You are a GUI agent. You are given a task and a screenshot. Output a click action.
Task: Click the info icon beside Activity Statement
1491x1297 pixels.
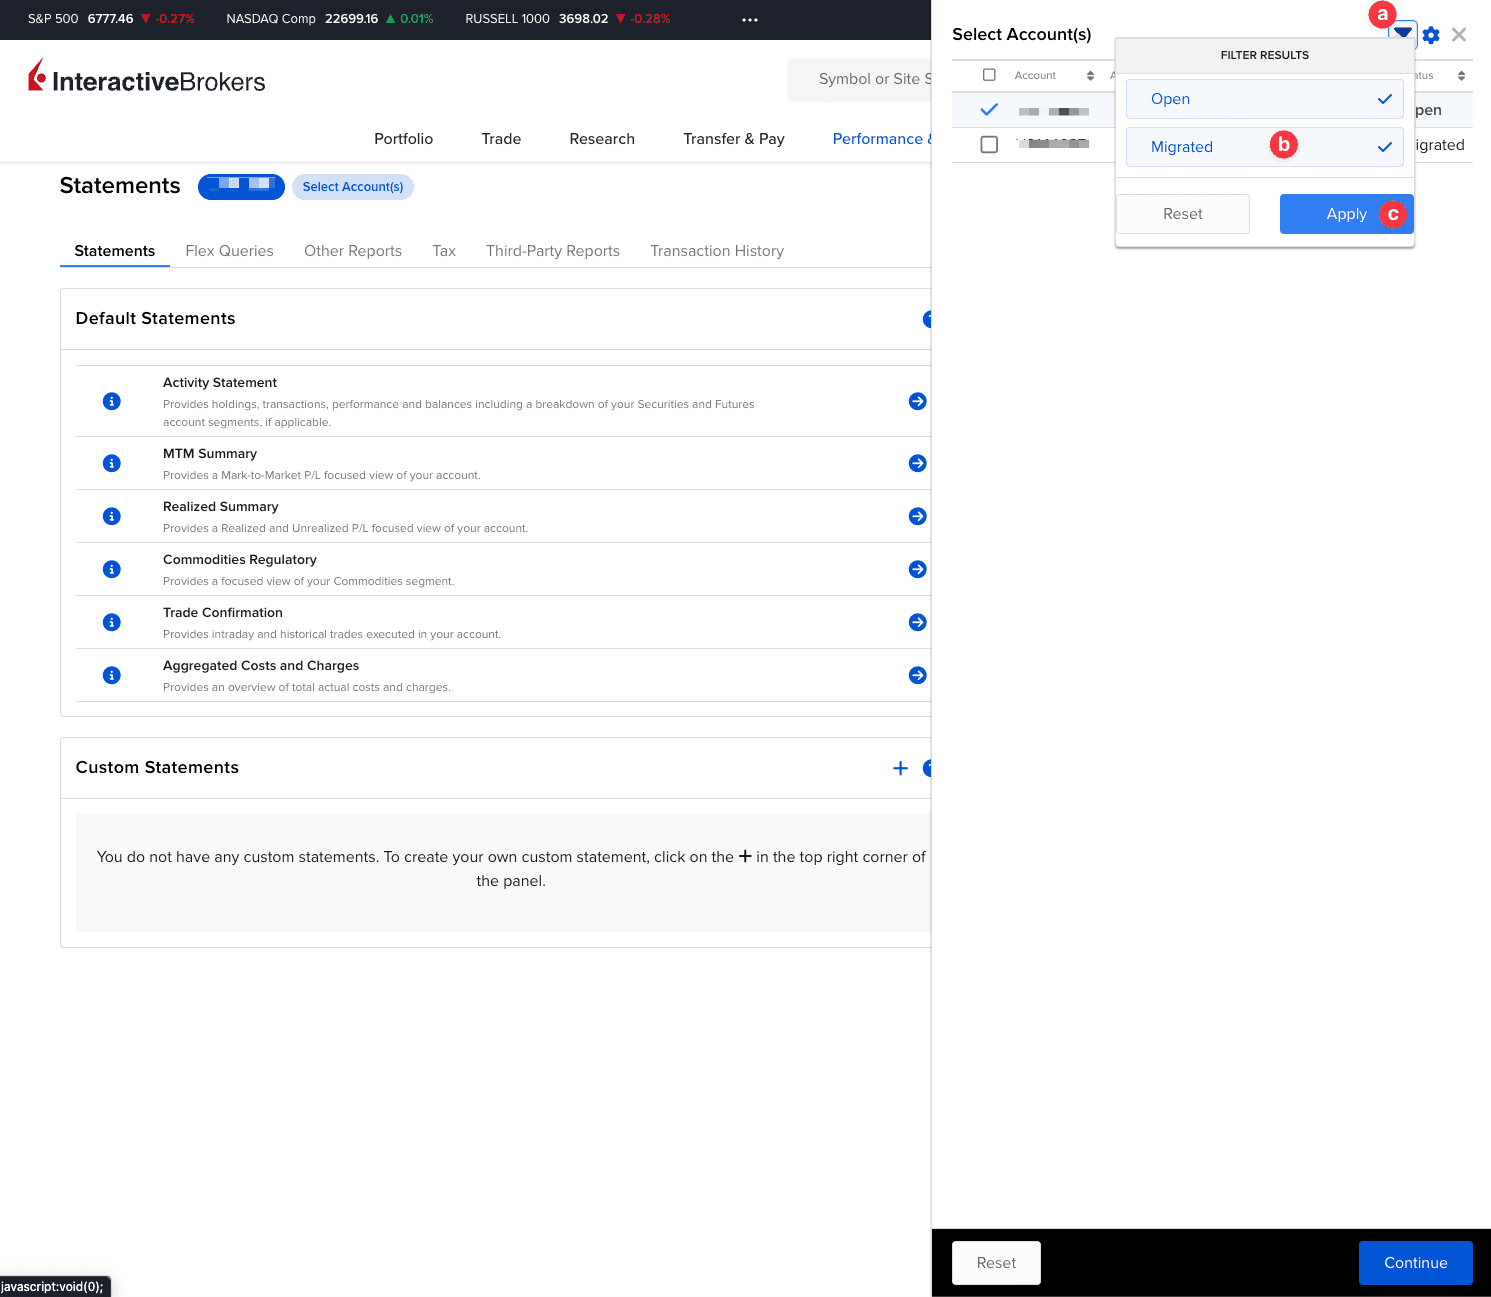click(111, 400)
